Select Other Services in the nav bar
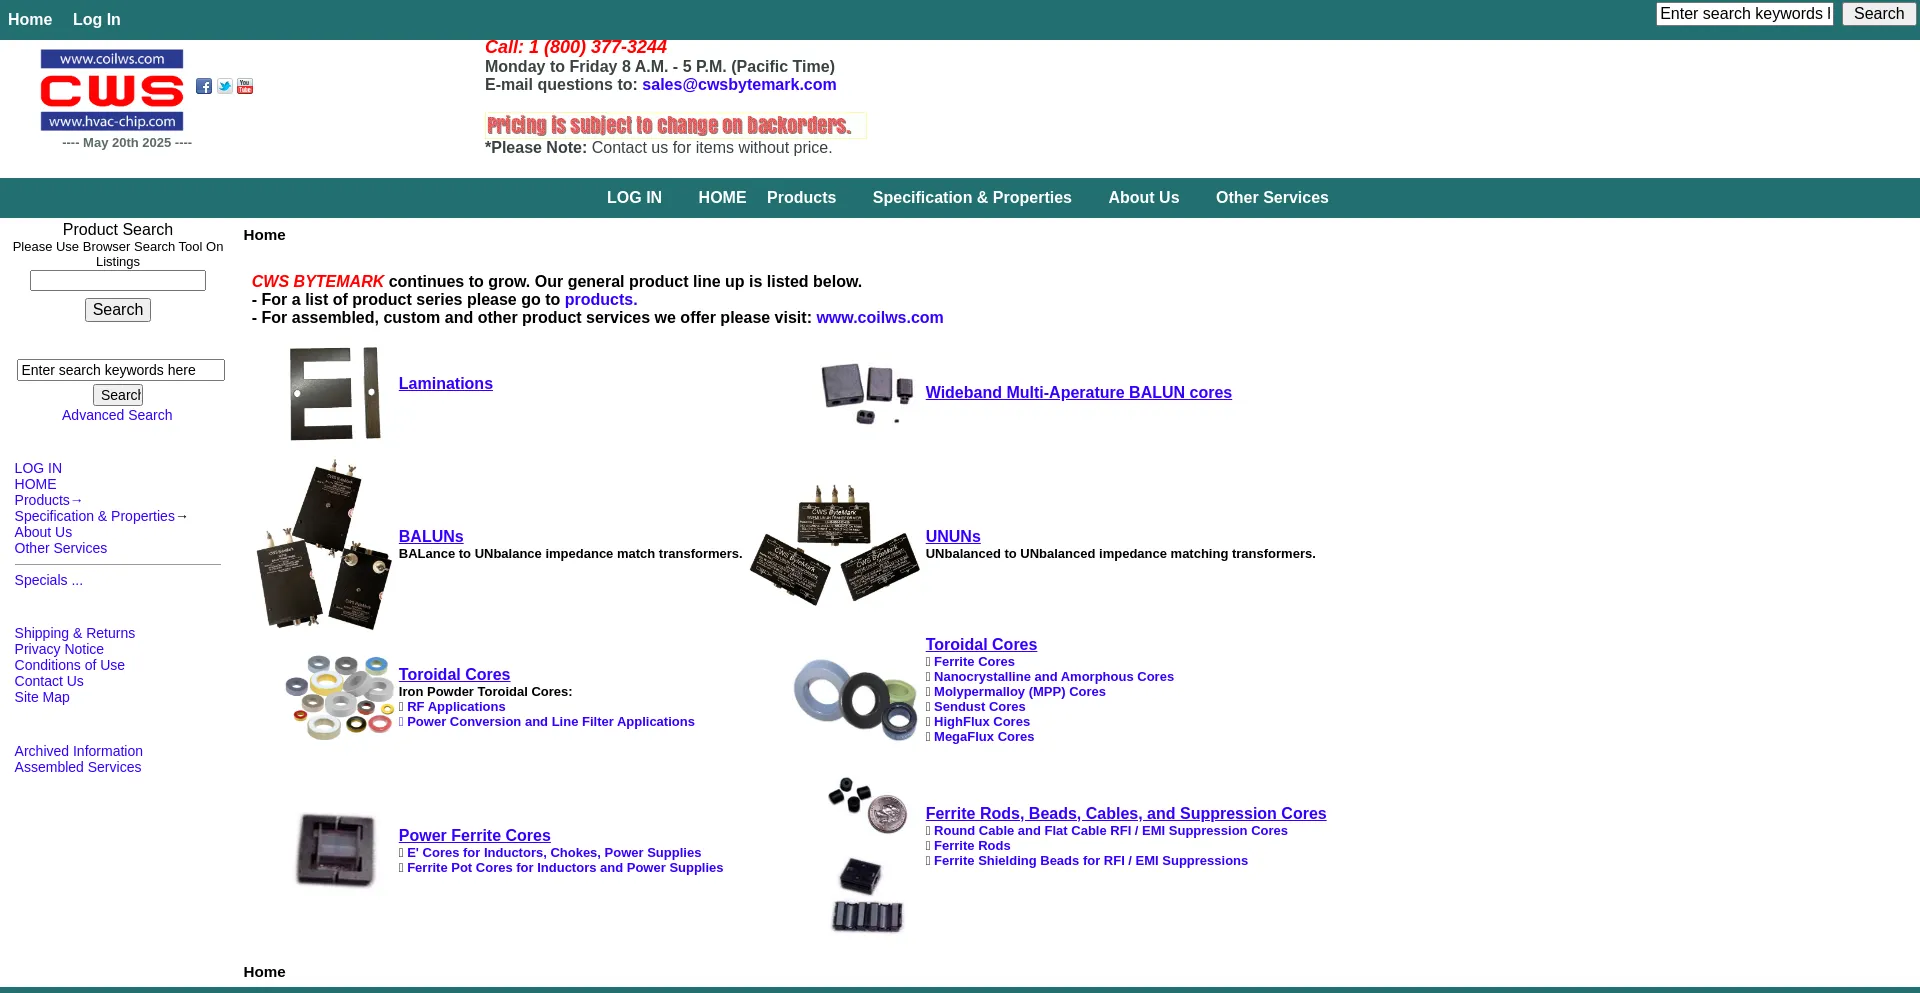Viewport: 1920px width, 993px height. 1271,198
